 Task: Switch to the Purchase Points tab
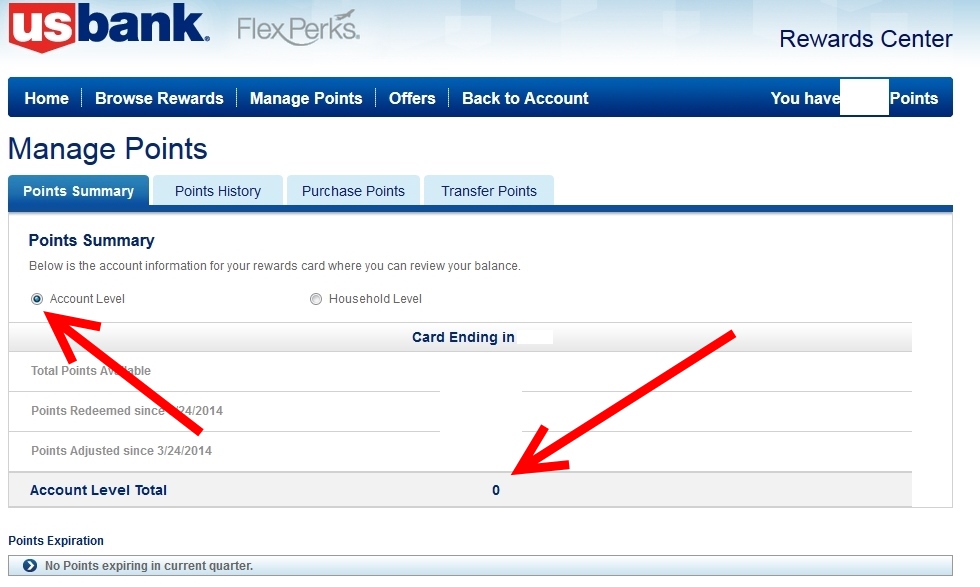point(353,191)
